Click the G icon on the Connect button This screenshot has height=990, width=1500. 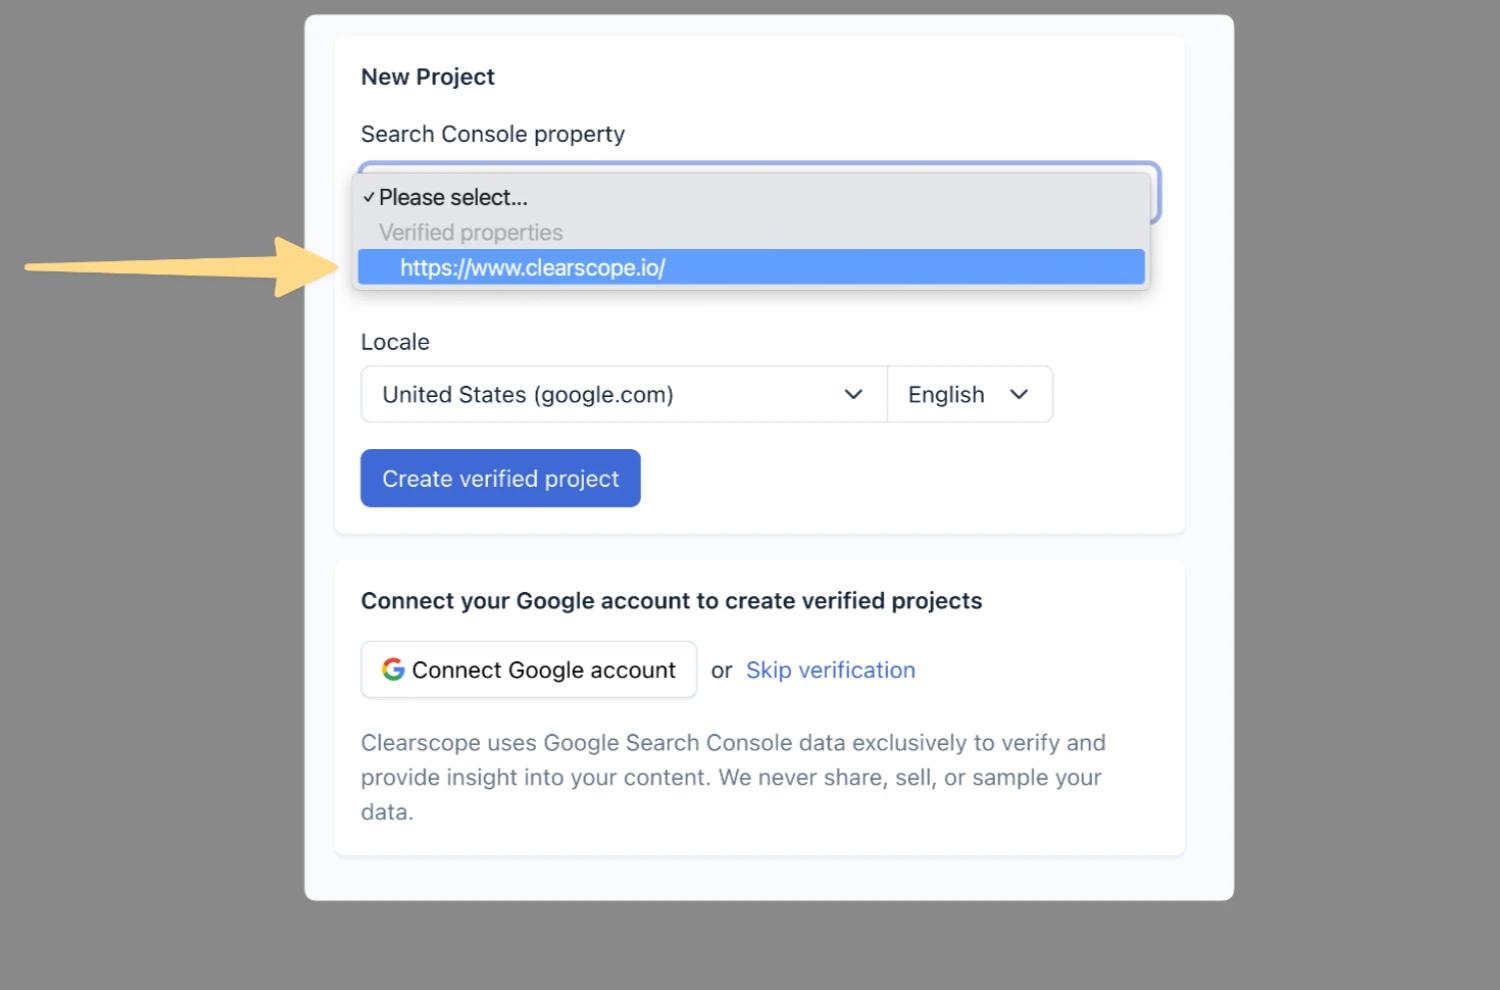tap(392, 669)
